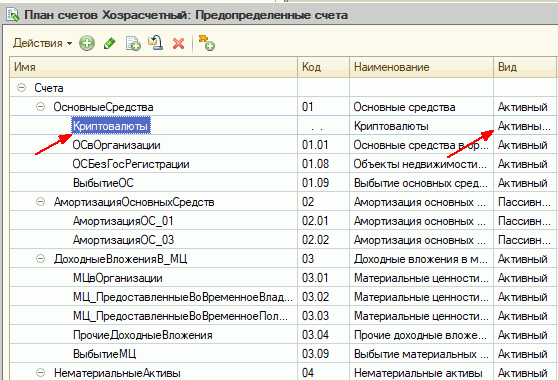This screenshot has width=558, height=380.
Task: Click the Криптовалюты name input field
Action: 111,126
